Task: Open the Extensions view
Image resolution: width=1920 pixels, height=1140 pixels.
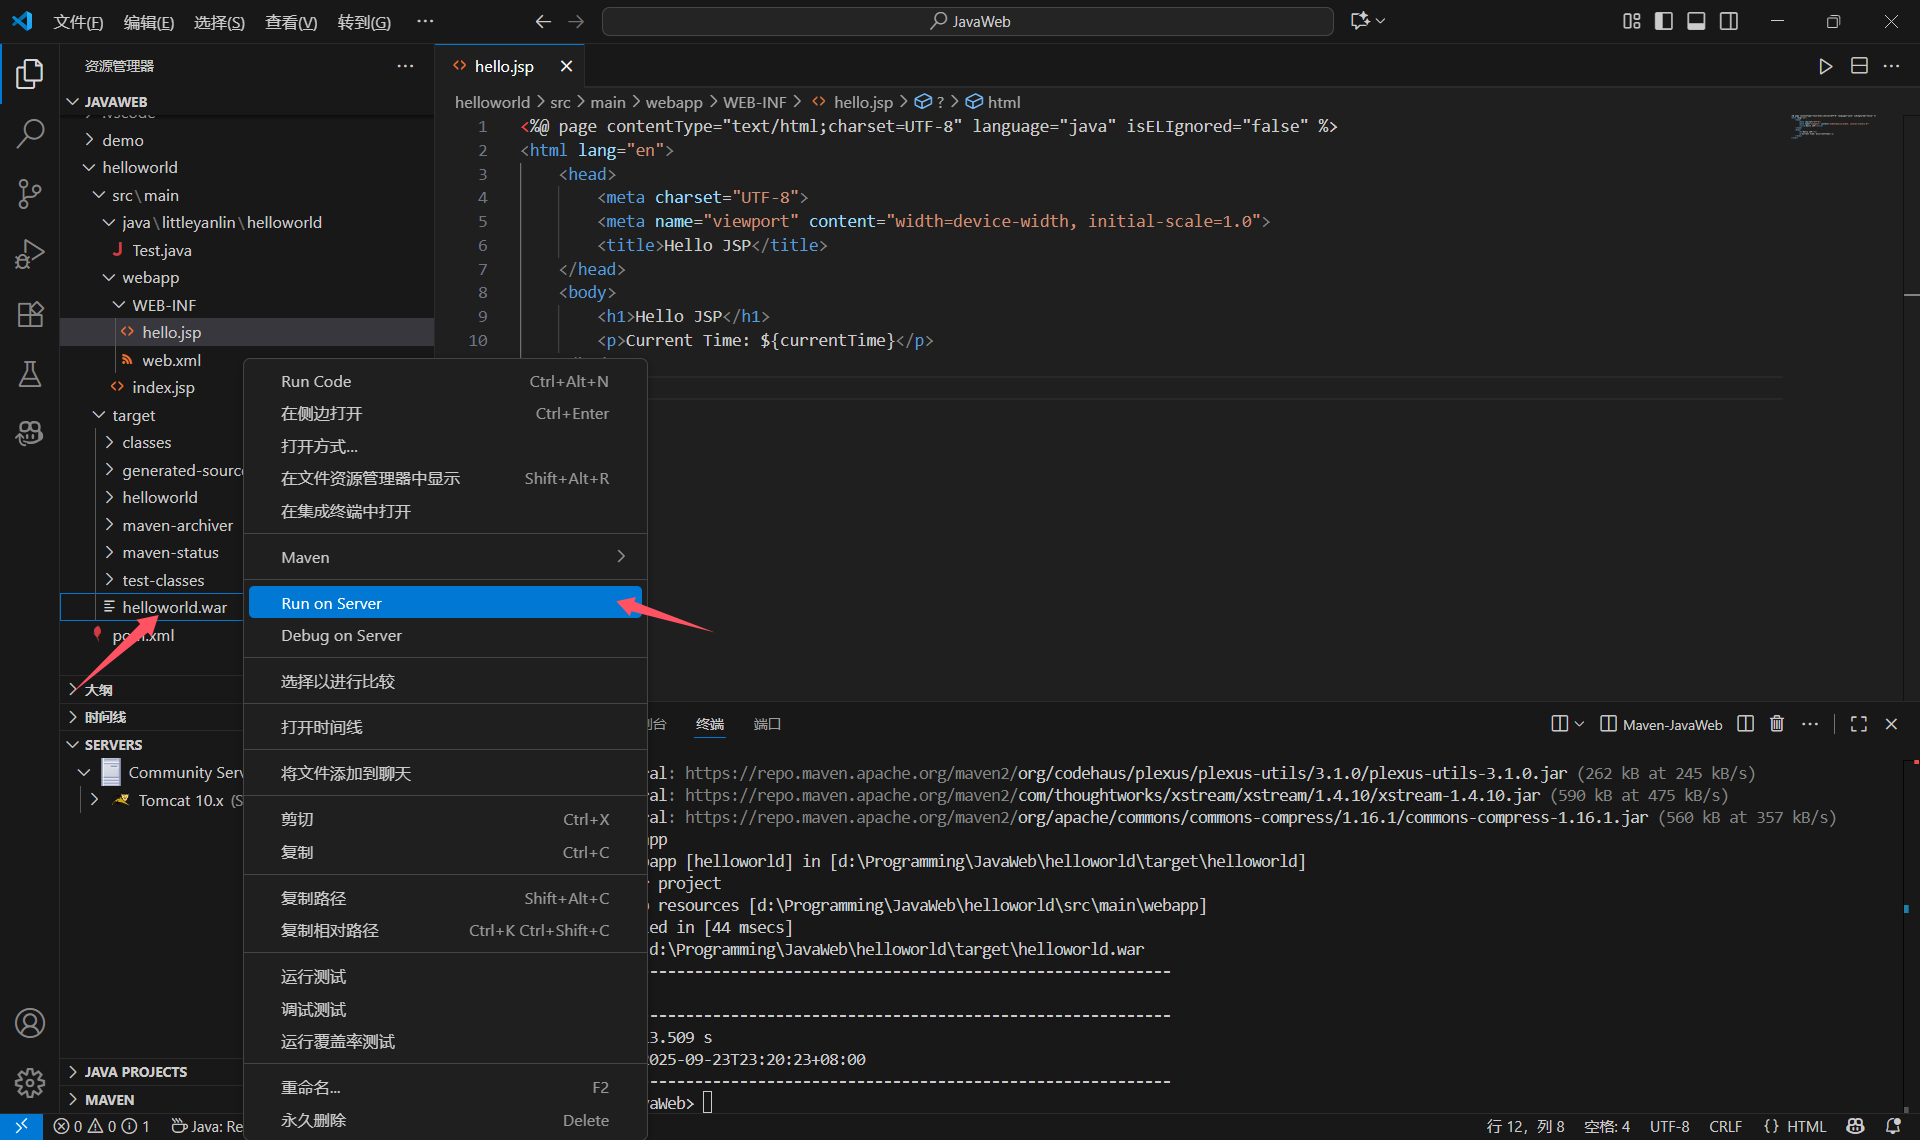Action: [30, 314]
